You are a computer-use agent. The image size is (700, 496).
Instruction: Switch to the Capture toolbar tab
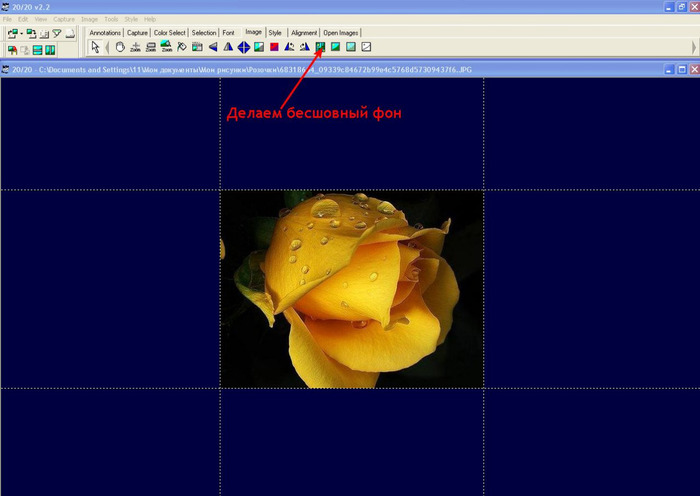point(137,33)
